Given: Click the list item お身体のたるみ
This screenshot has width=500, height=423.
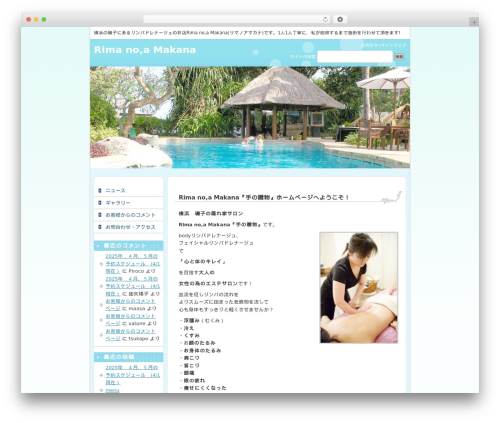Looking at the screenshot, I should [x=202, y=350].
